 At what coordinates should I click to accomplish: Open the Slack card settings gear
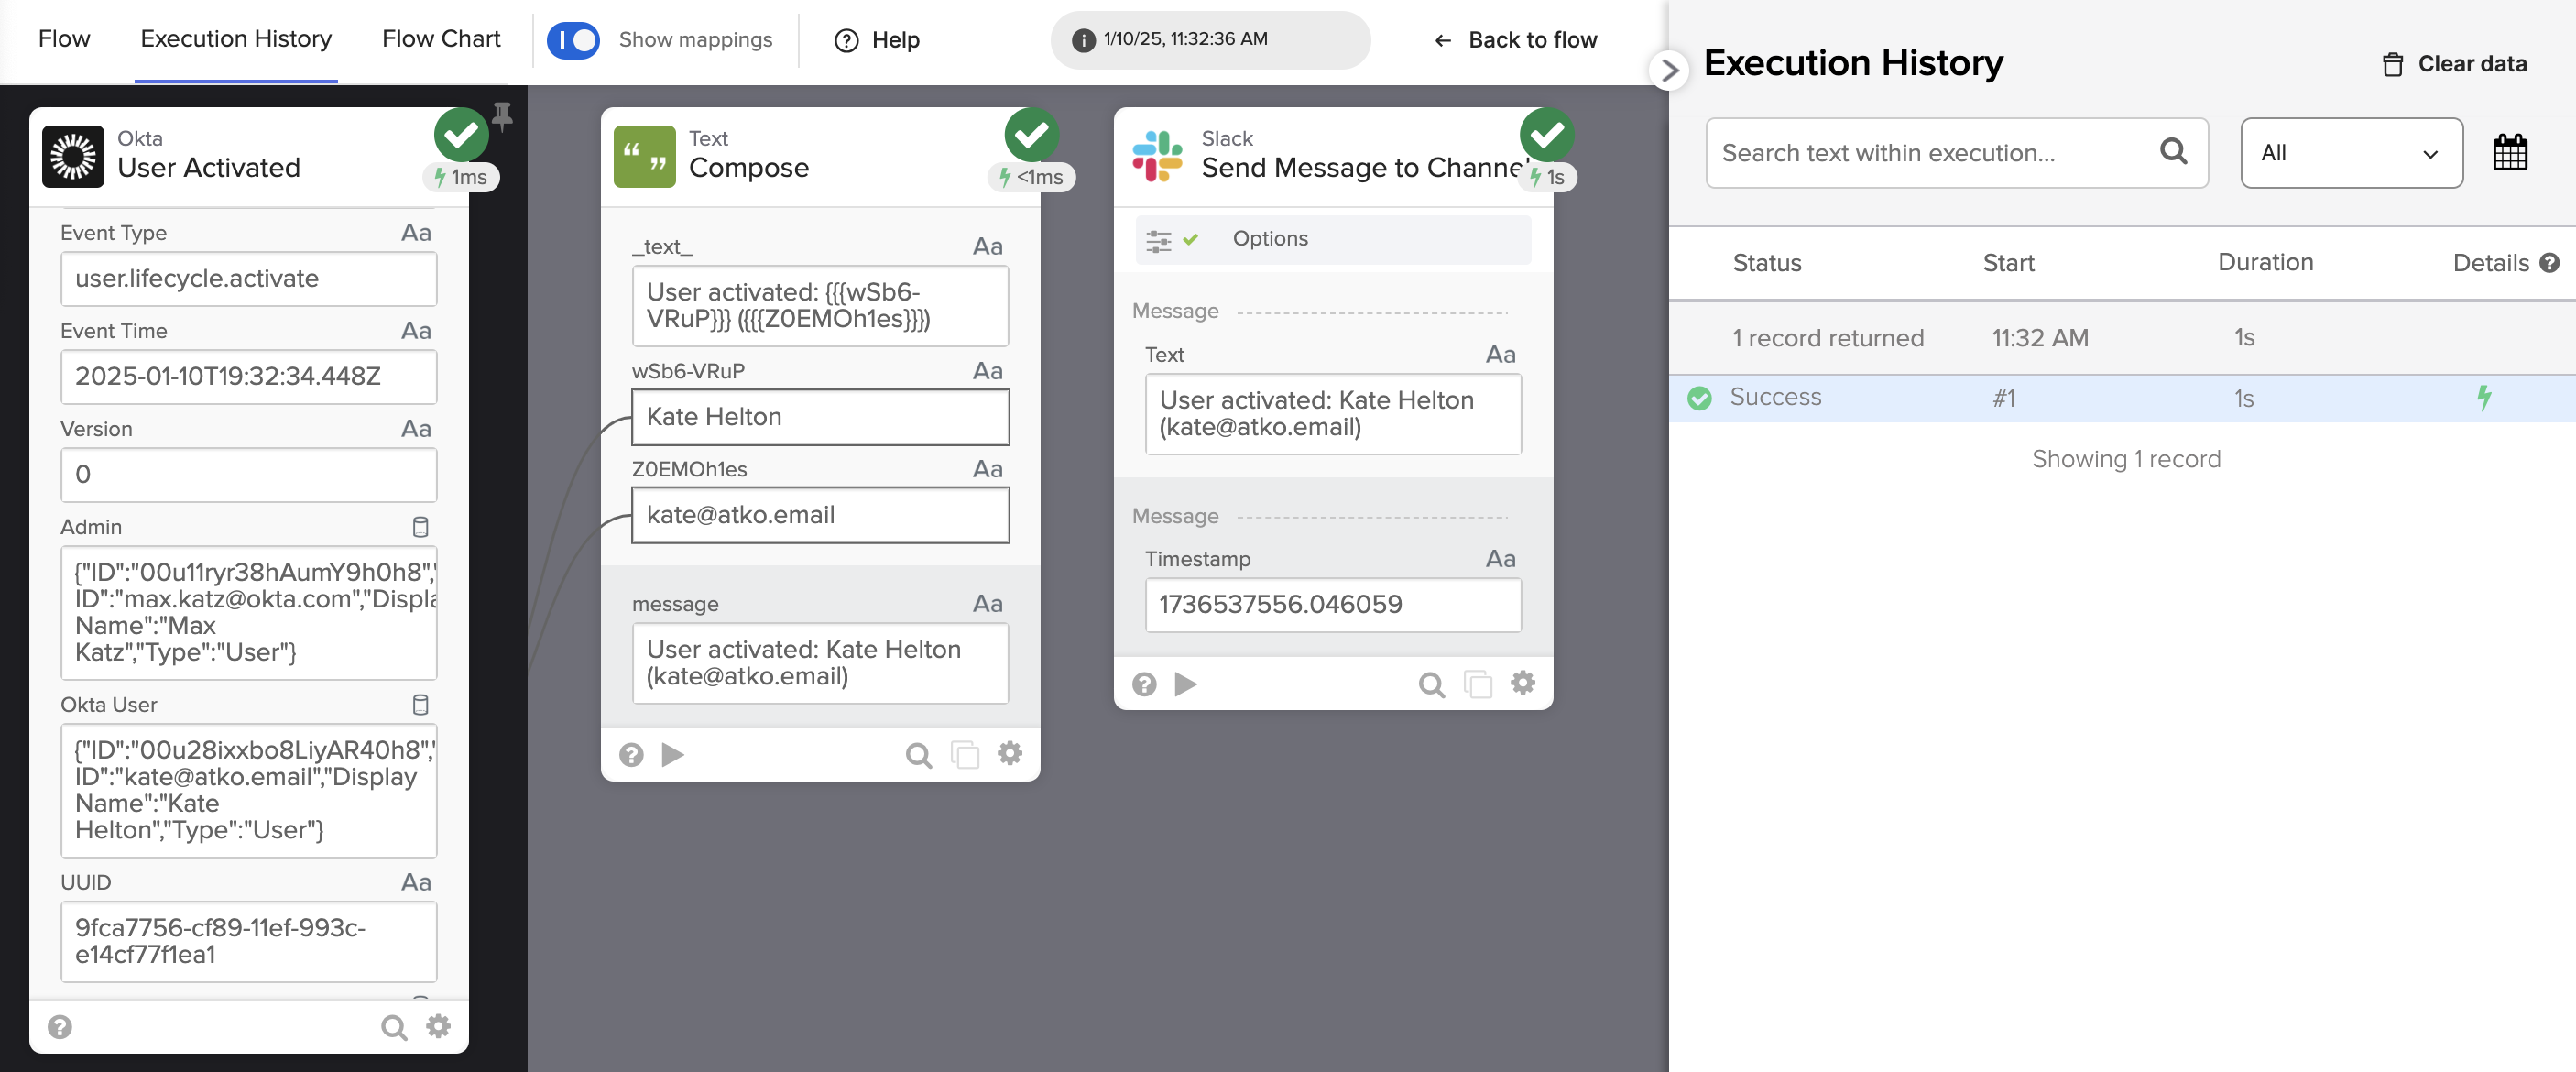(1522, 683)
